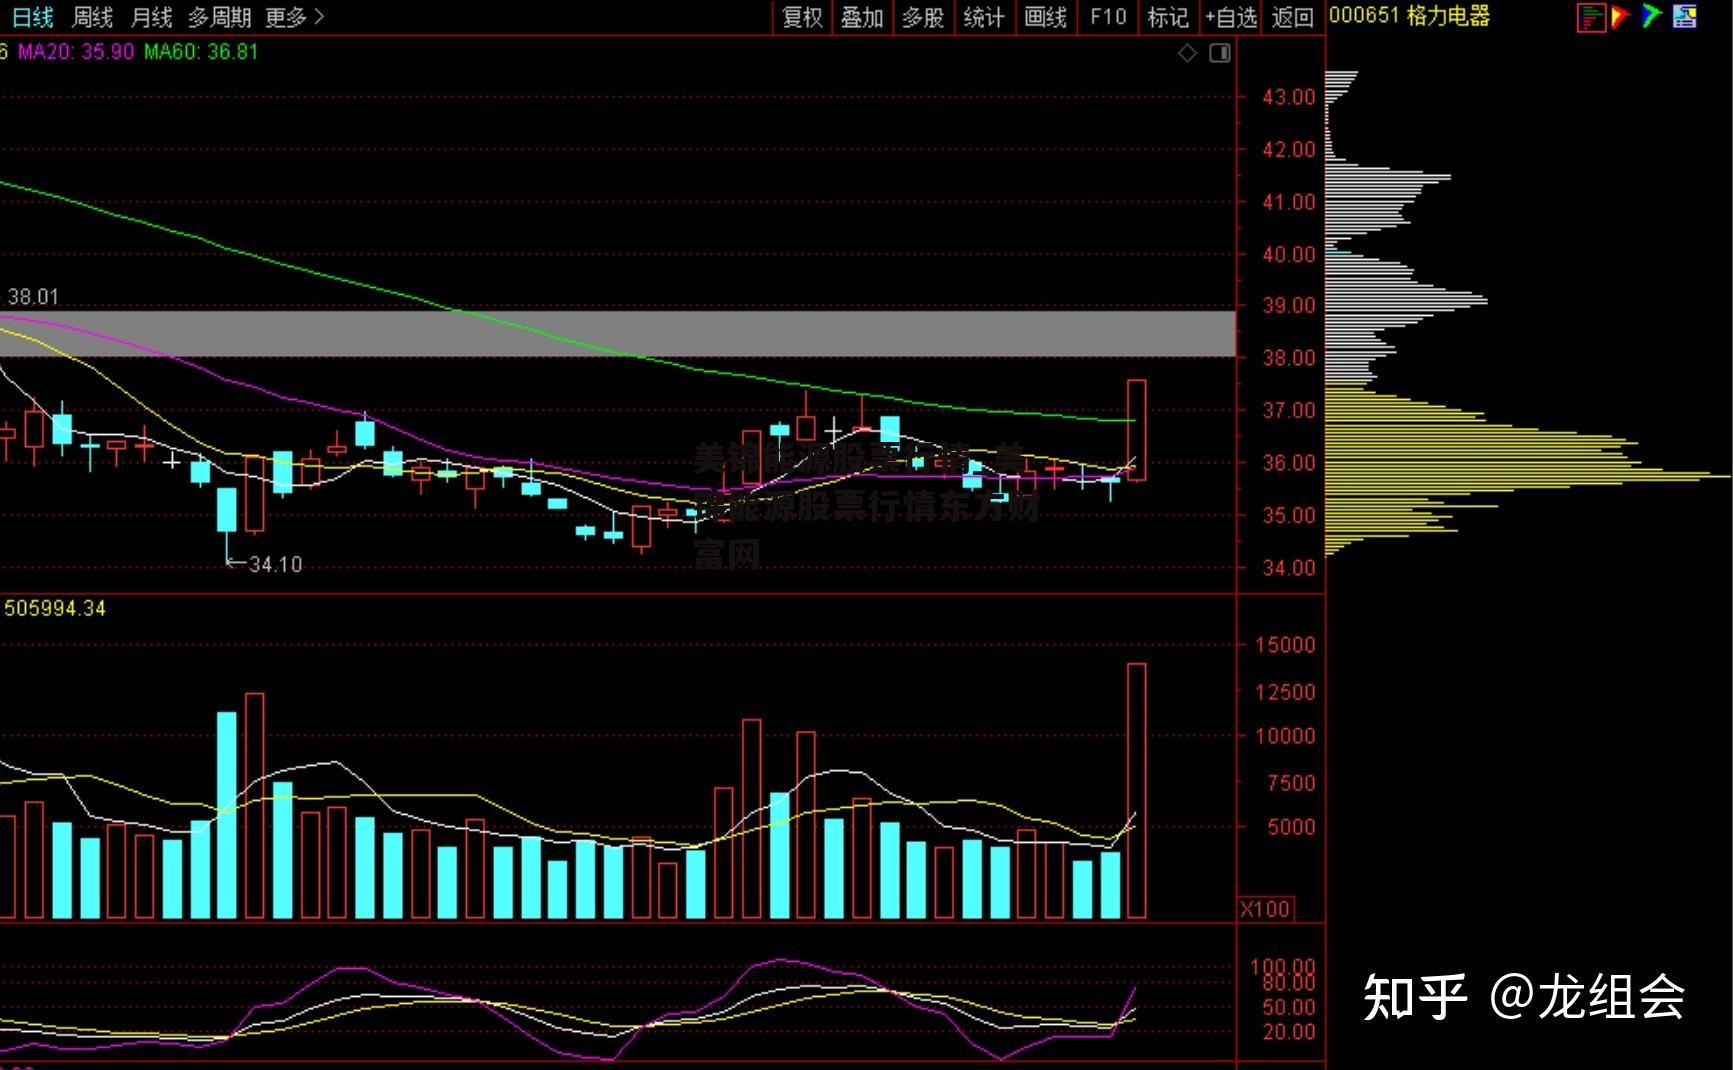Switch to the 周线 weekly chart tab
The image size is (1733, 1070).
[x=93, y=17]
